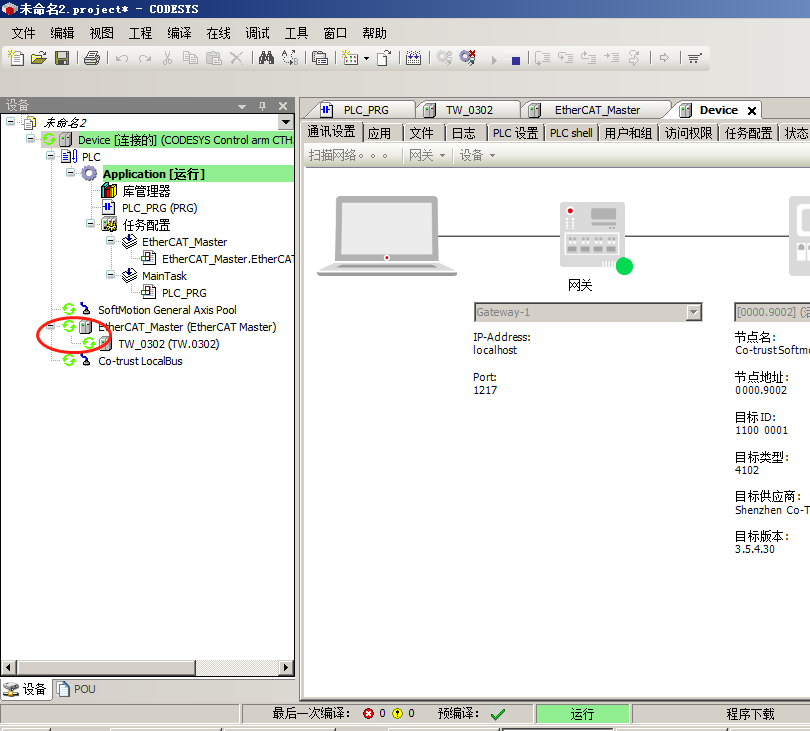Open the 帮助 menu
Screen dimensions: 810x731
[375, 33]
